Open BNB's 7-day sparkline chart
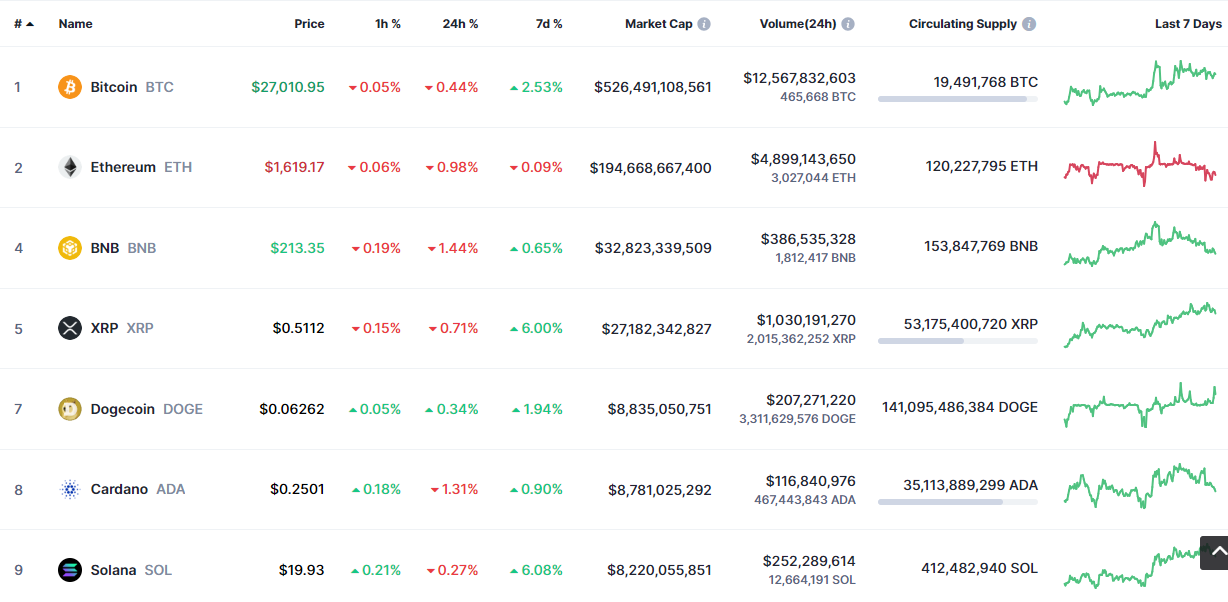This screenshot has width=1228, height=602. point(1140,244)
